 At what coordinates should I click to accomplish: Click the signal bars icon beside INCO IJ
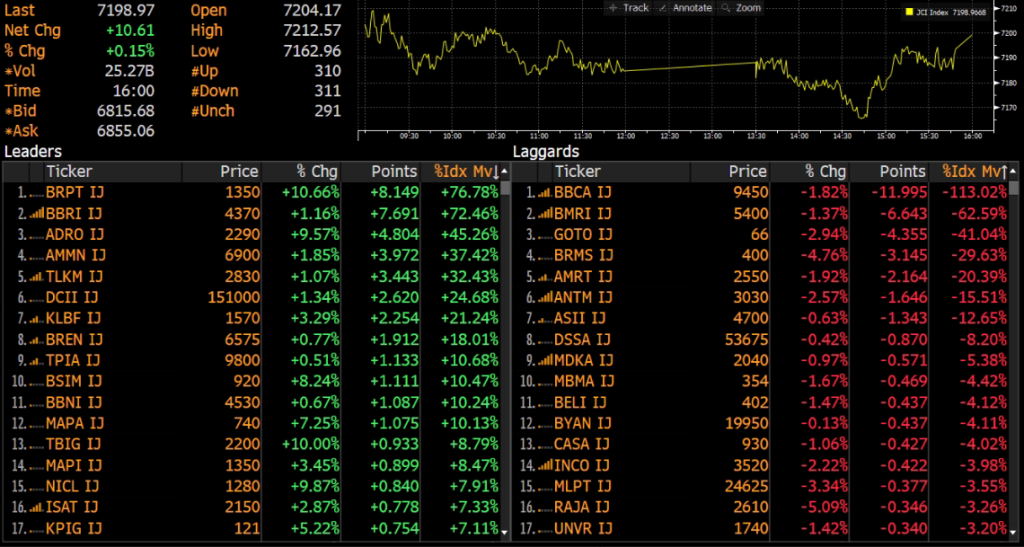[x=545, y=465]
